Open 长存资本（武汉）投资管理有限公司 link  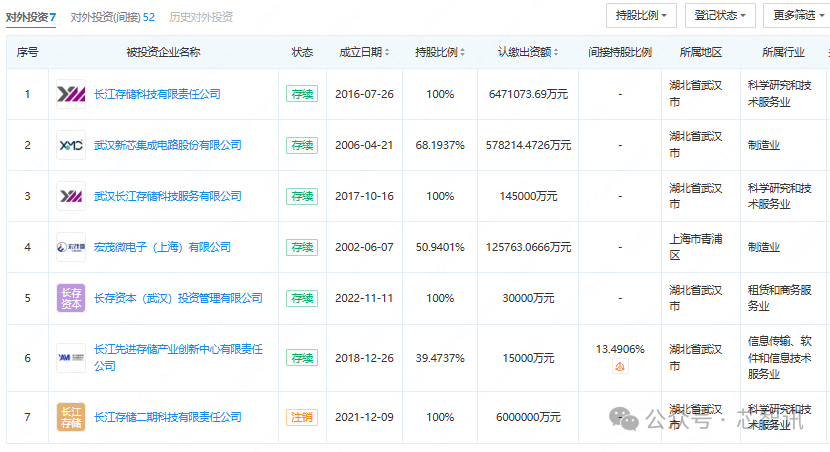click(x=178, y=298)
